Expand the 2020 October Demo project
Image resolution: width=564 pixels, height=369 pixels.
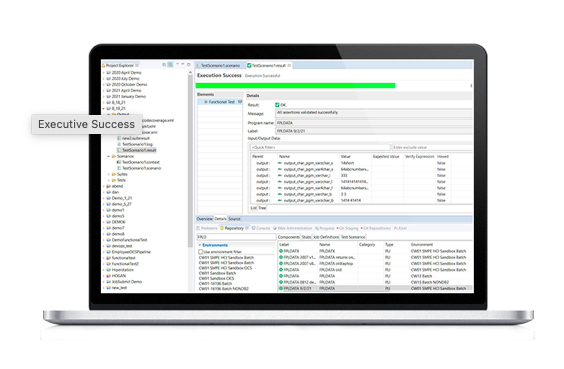tap(104, 85)
